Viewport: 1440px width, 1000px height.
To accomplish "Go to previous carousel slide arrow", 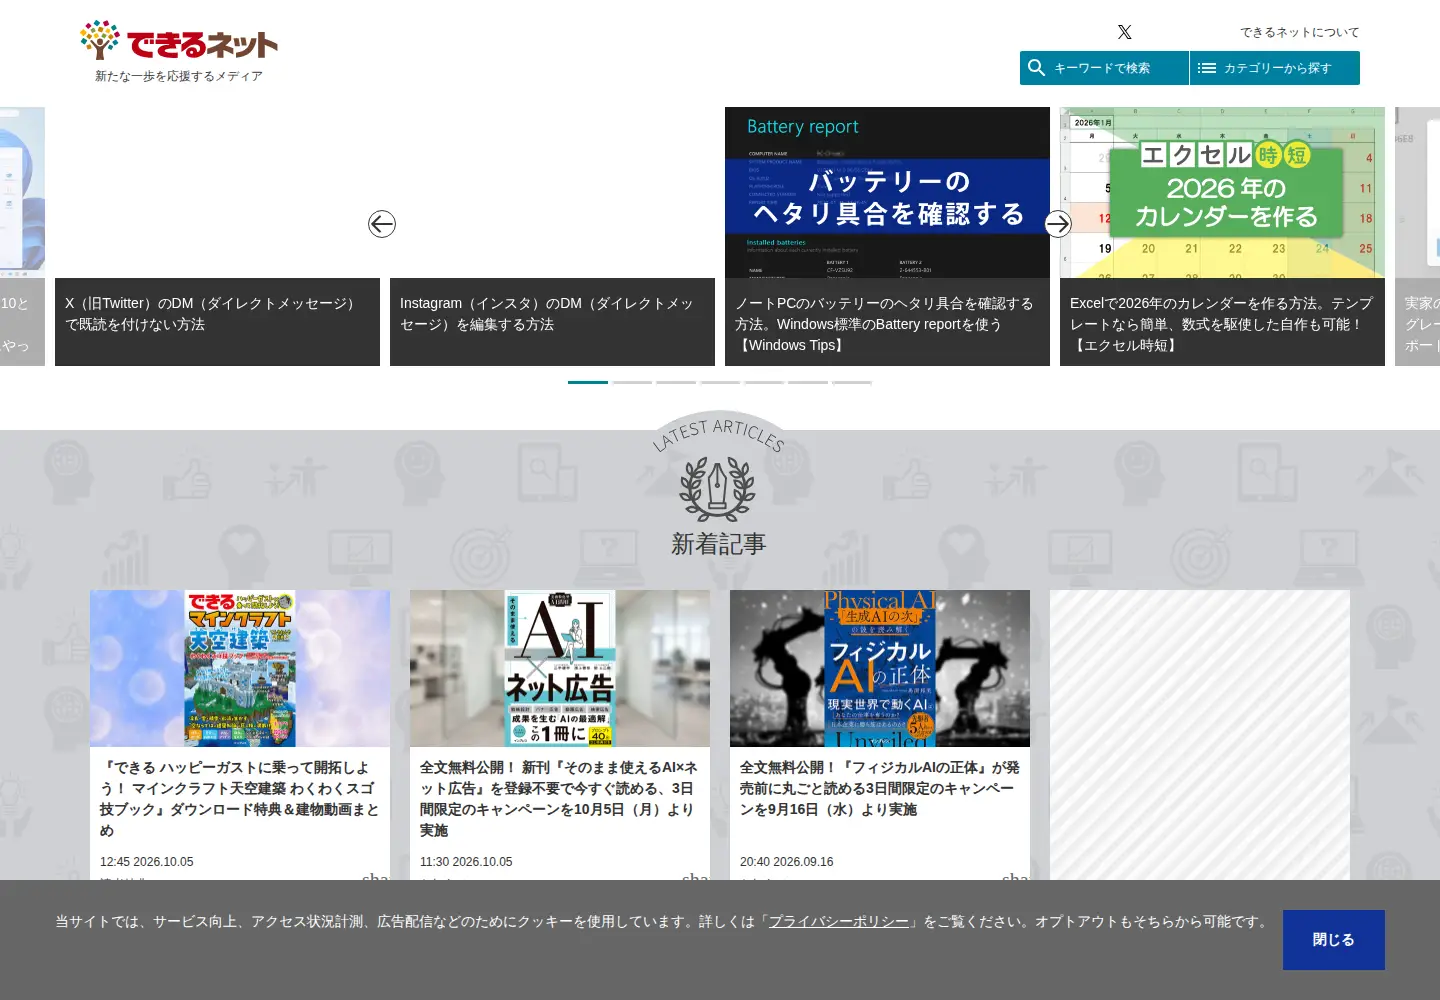I will pyautogui.click(x=382, y=224).
